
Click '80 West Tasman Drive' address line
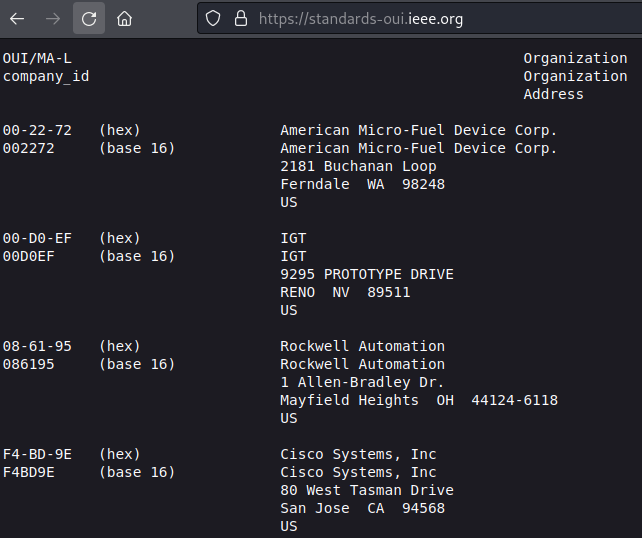click(x=367, y=491)
